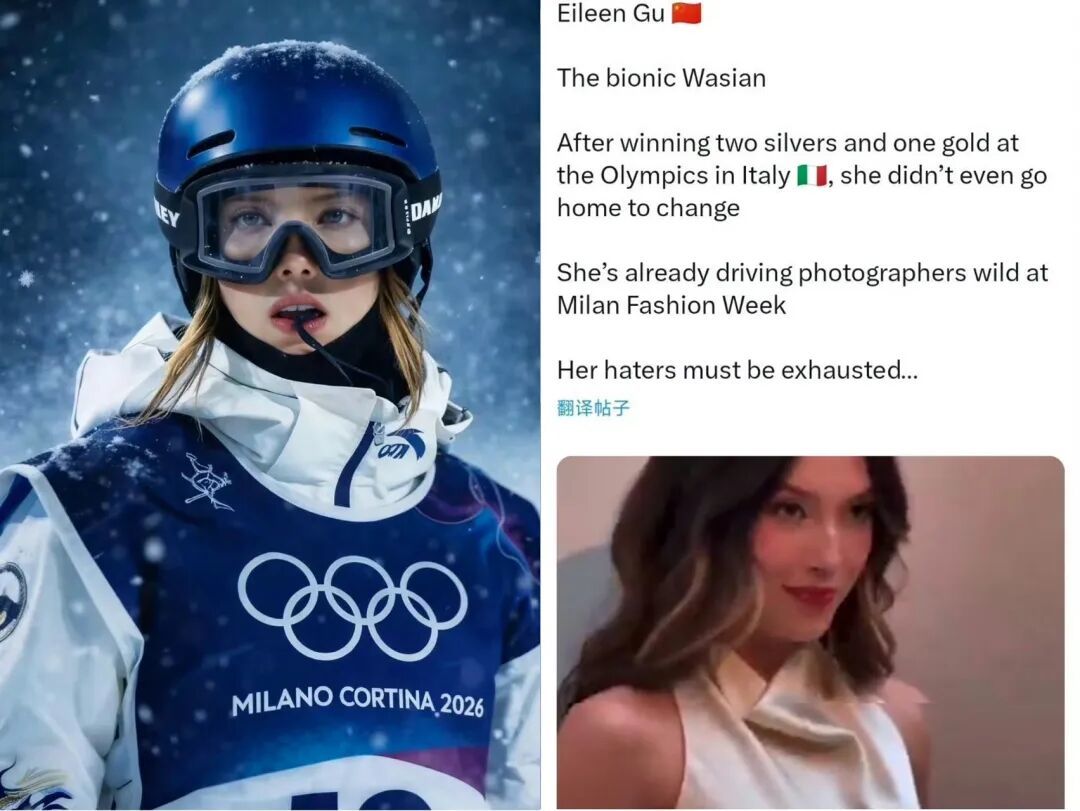Click the DAN lettering on goggle strap
This screenshot has width=1080, height=811.
pos(426,207)
